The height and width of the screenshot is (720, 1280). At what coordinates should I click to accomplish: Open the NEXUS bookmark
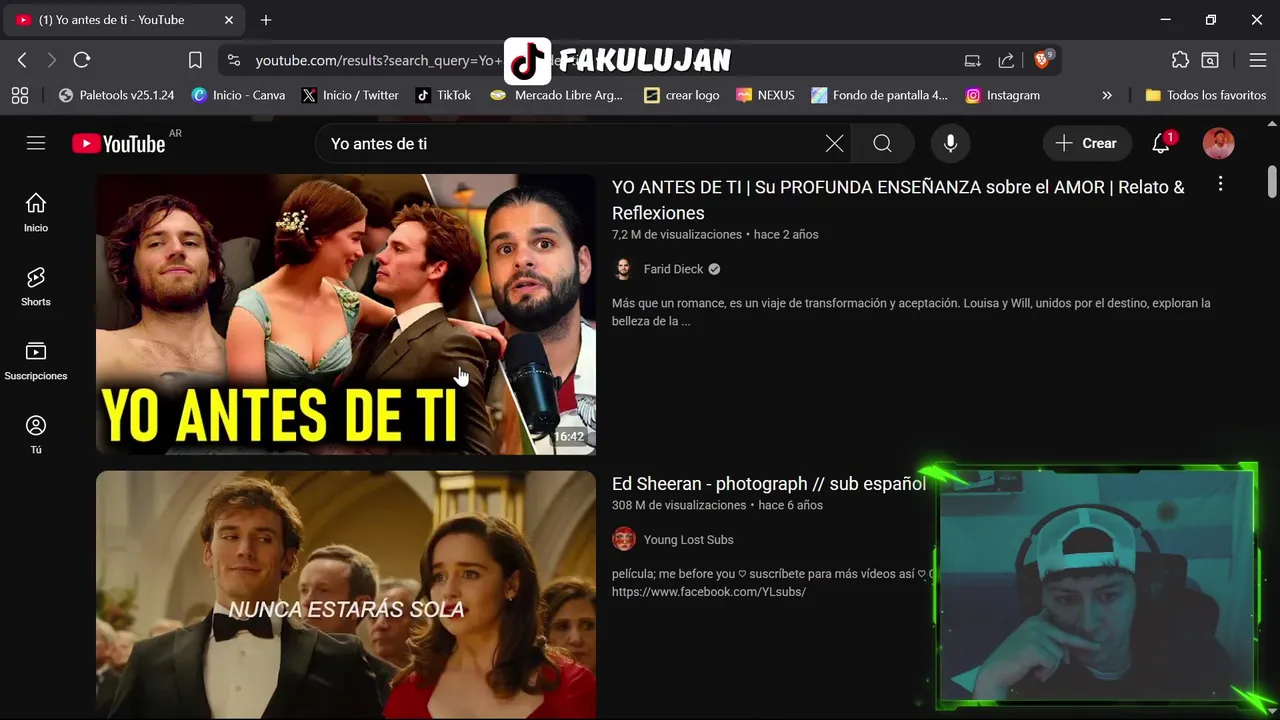[765, 95]
